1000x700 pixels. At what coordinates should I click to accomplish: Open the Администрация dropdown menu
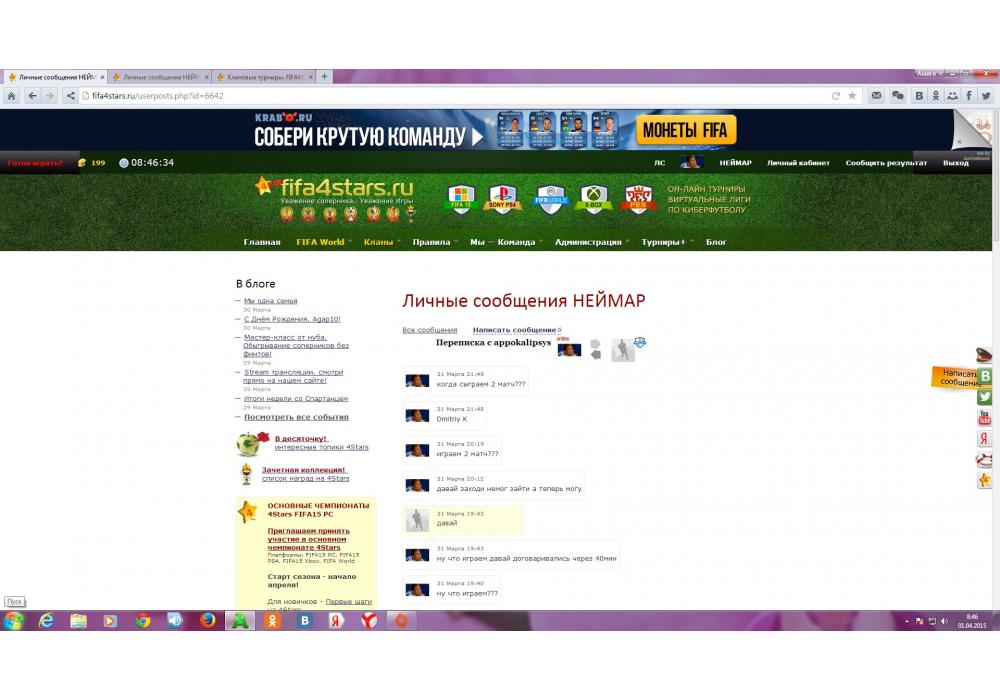588,242
